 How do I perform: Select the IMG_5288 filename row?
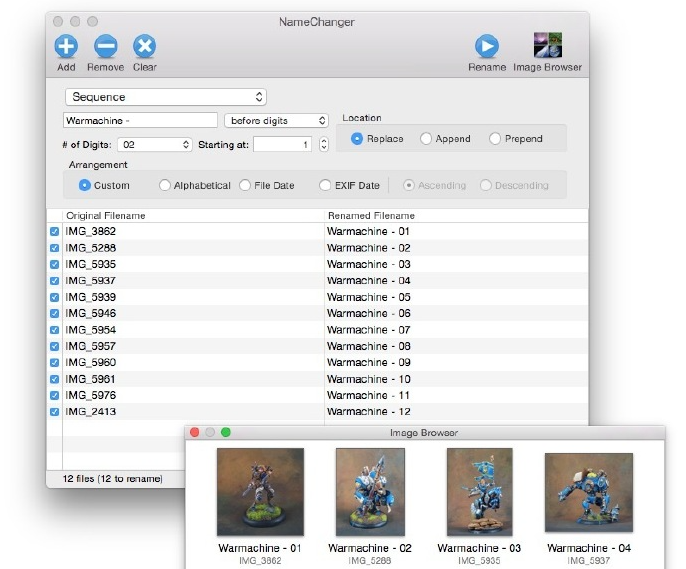(x=91, y=248)
